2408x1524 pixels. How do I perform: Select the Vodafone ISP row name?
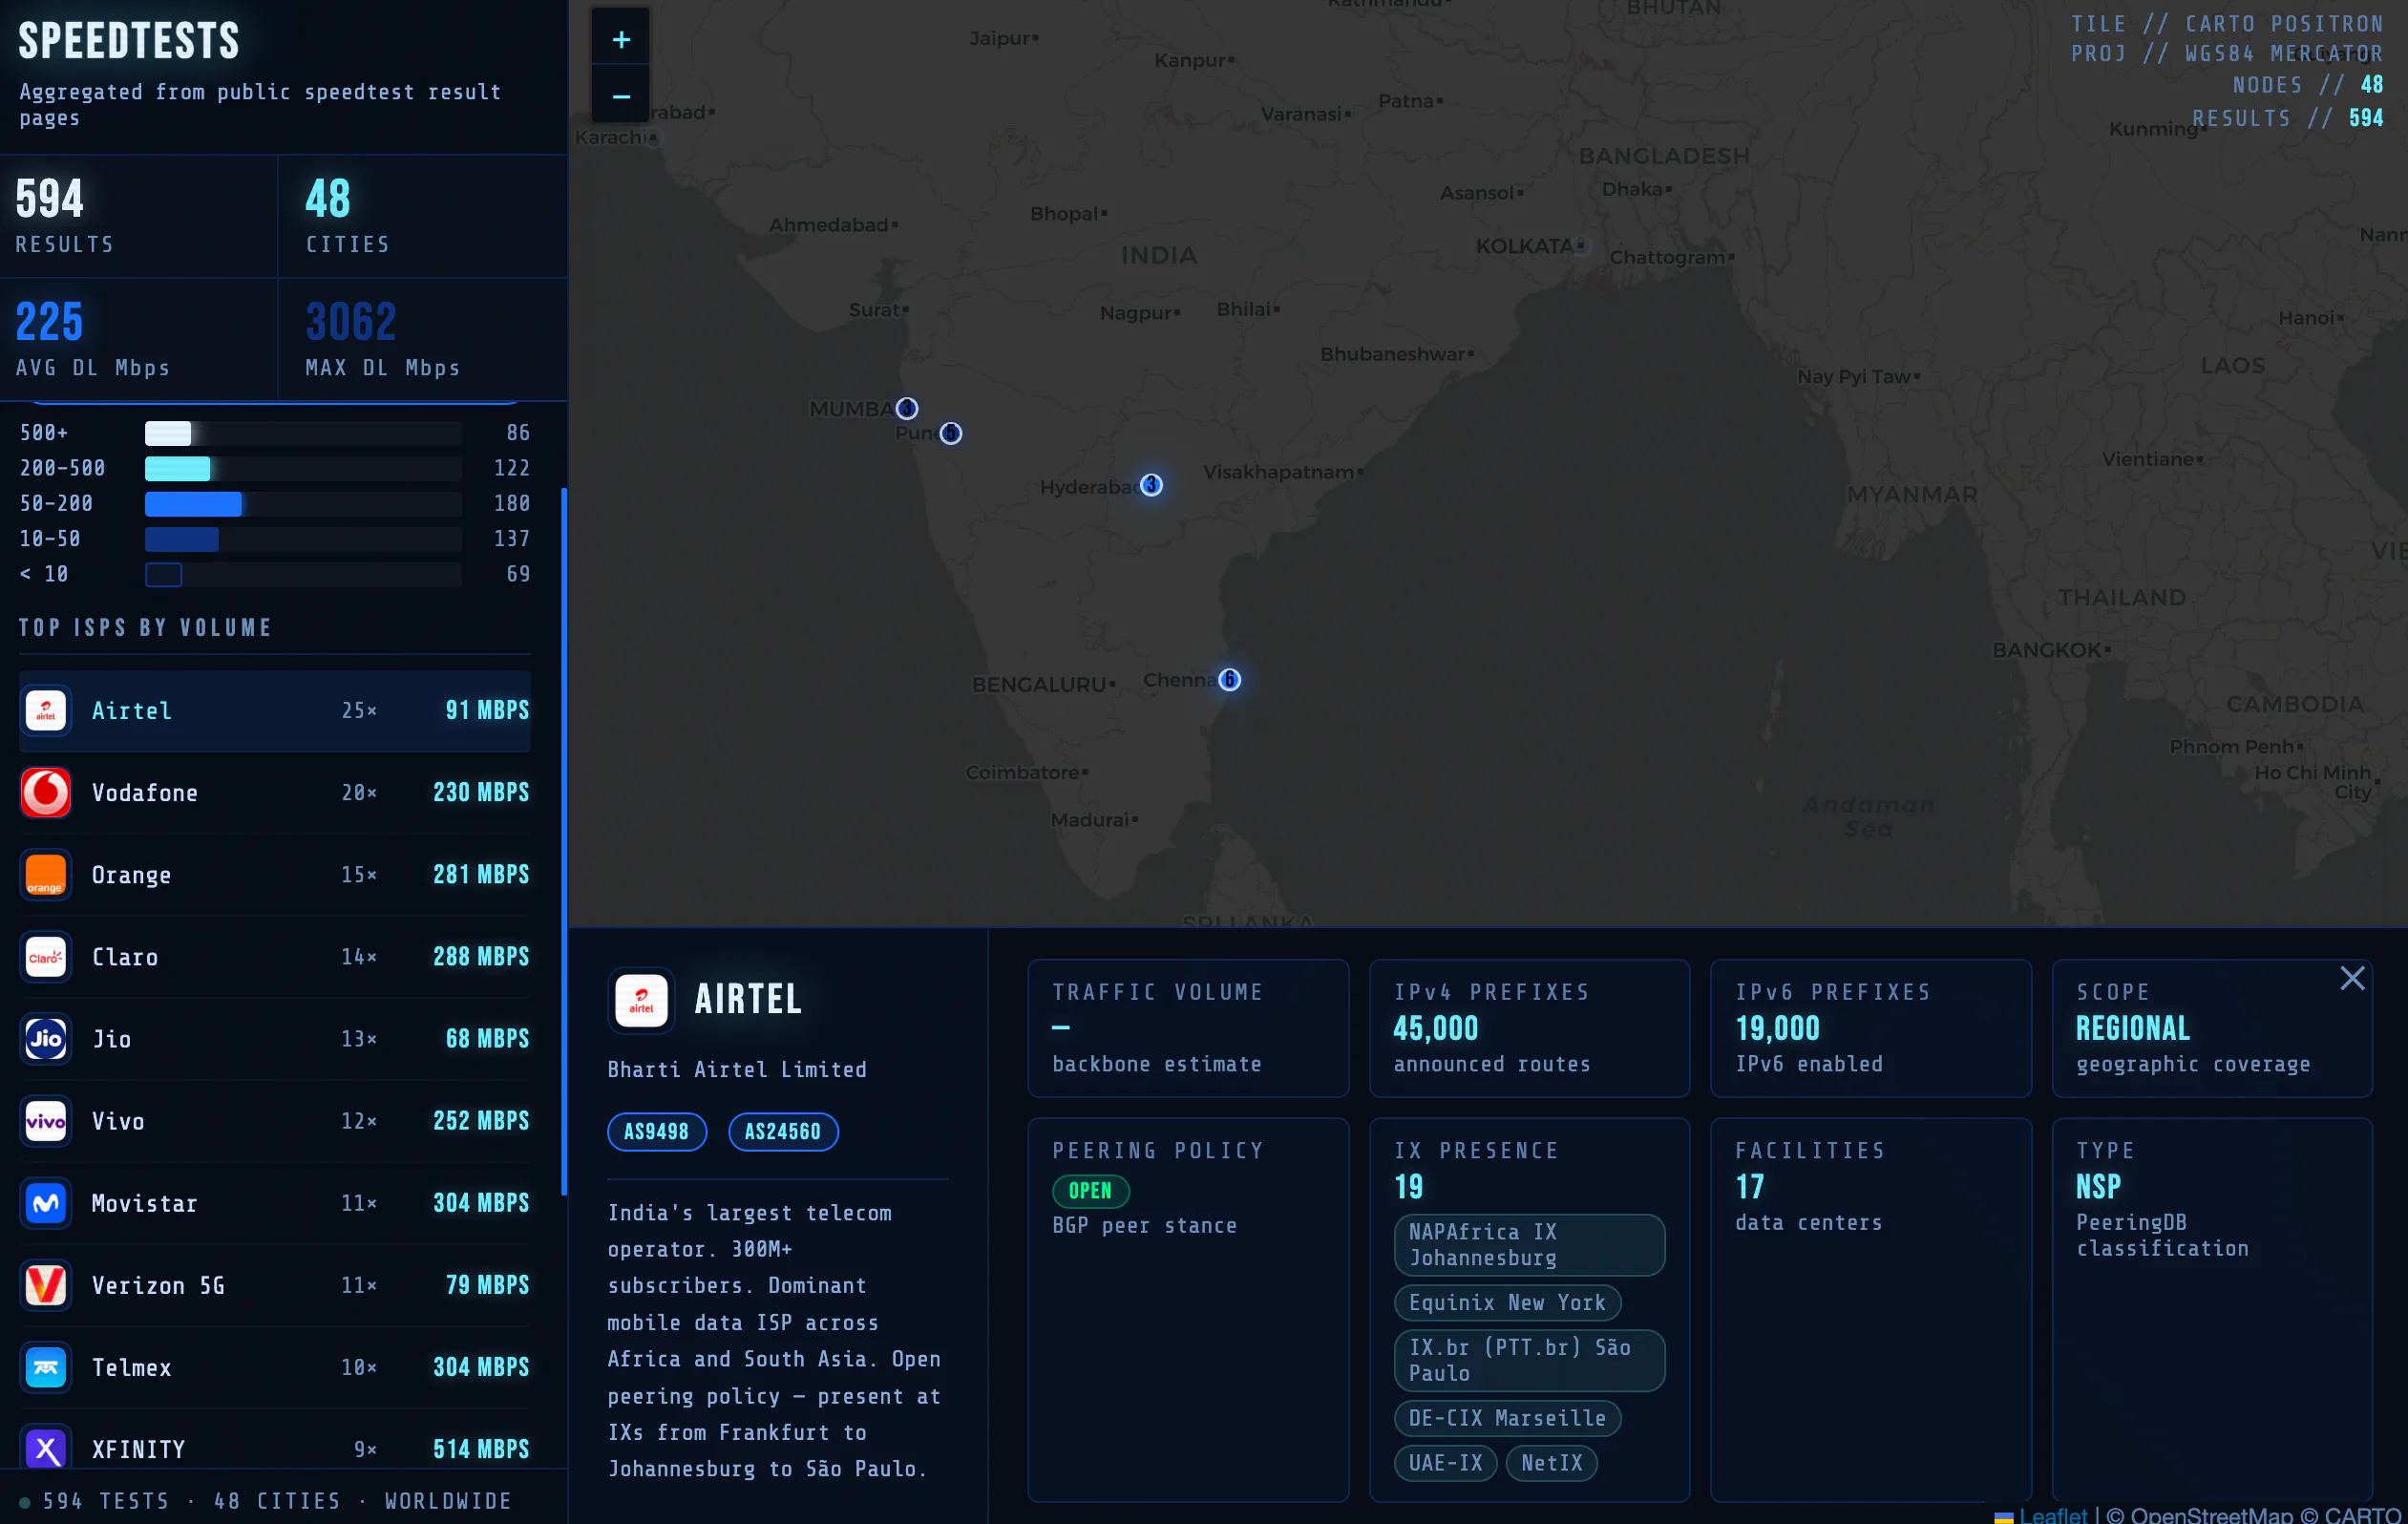[x=145, y=793]
